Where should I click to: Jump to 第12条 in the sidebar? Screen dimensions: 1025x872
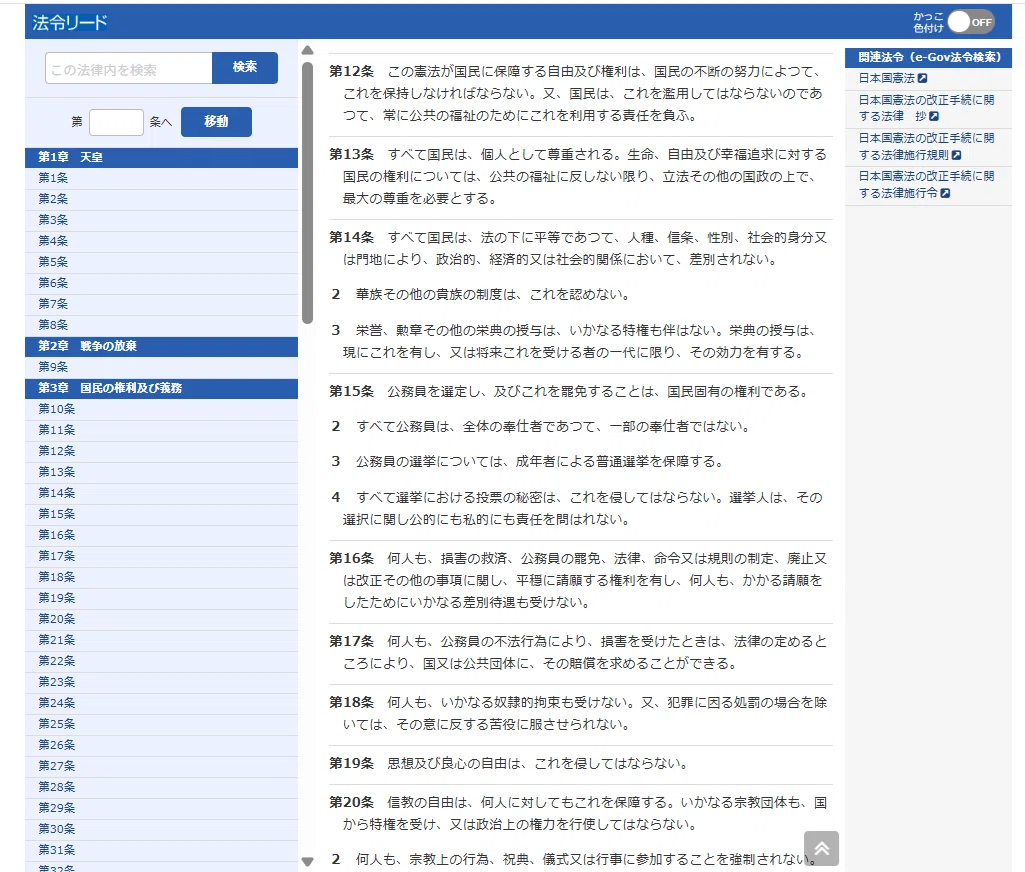[x=161, y=450]
